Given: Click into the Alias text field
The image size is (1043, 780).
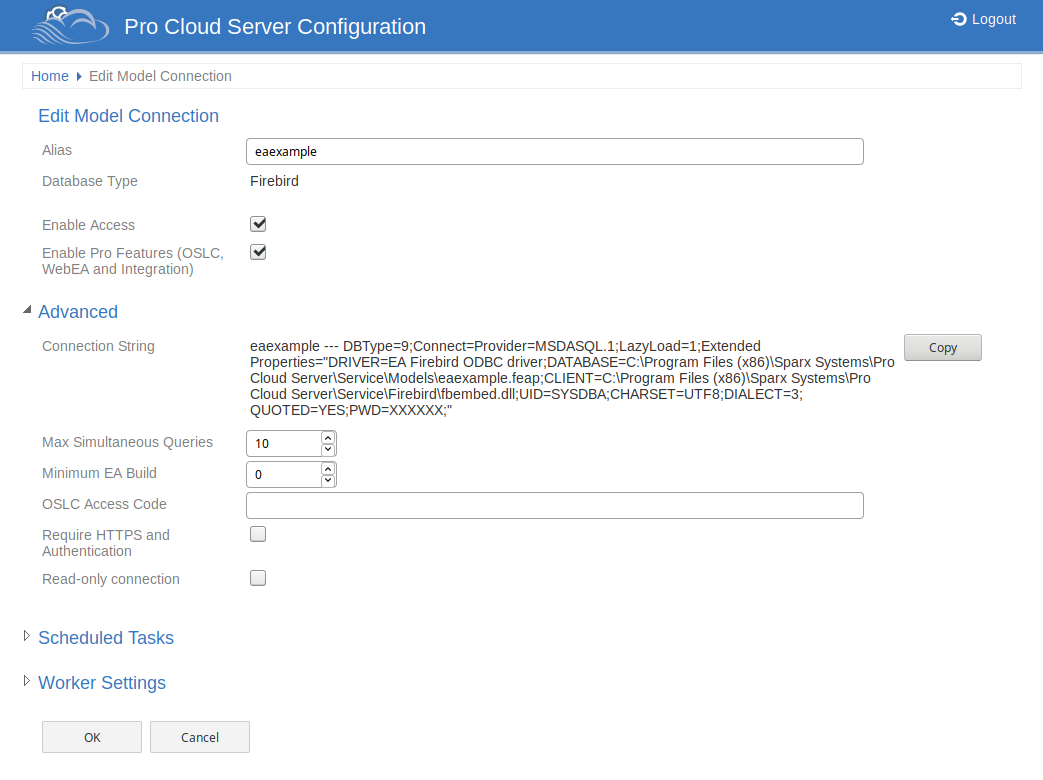Looking at the screenshot, I should (x=554, y=151).
